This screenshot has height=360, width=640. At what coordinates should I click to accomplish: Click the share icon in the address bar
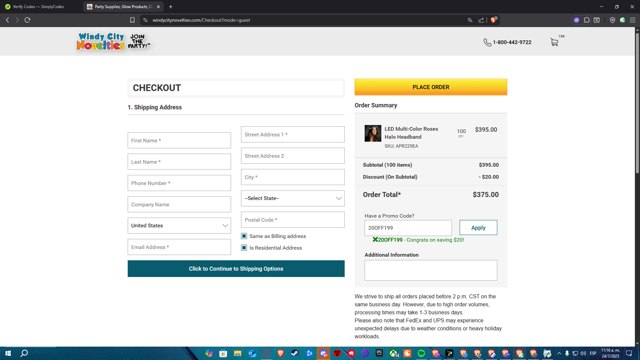481,20
